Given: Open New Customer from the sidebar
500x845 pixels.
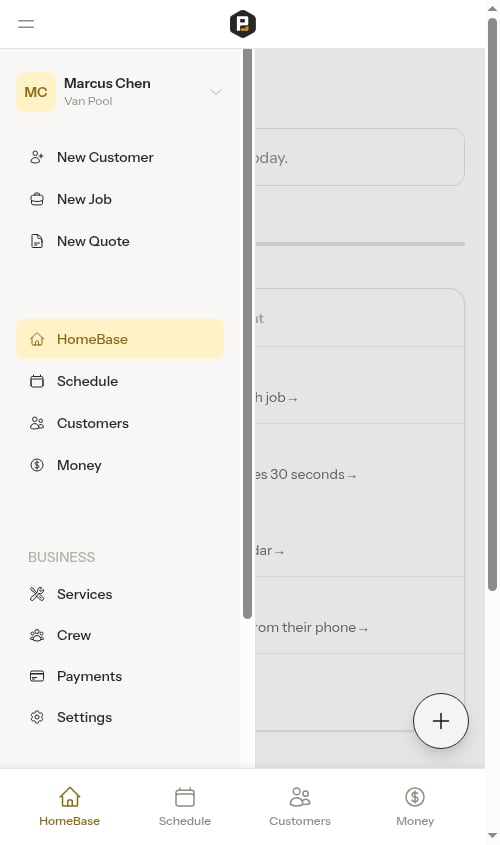Looking at the screenshot, I should tap(120, 157).
